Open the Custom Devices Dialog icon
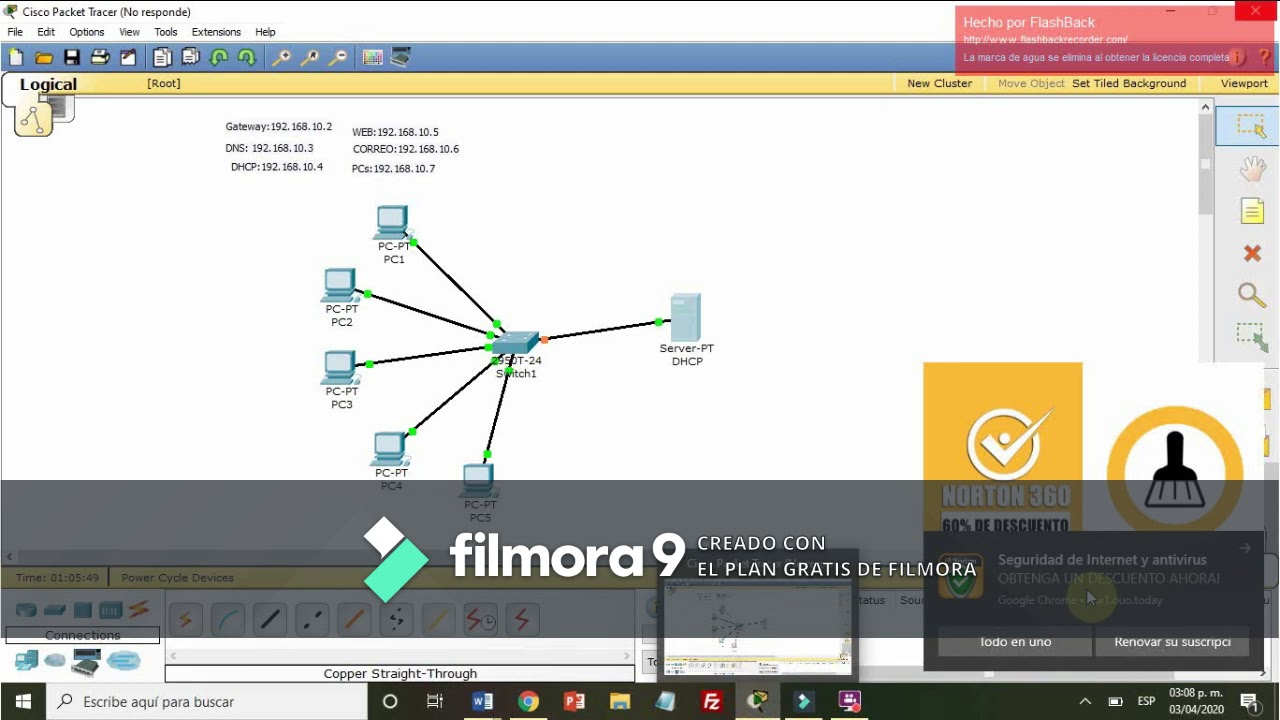Viewport: 1280px width, 720px height. tap(400, 58)
